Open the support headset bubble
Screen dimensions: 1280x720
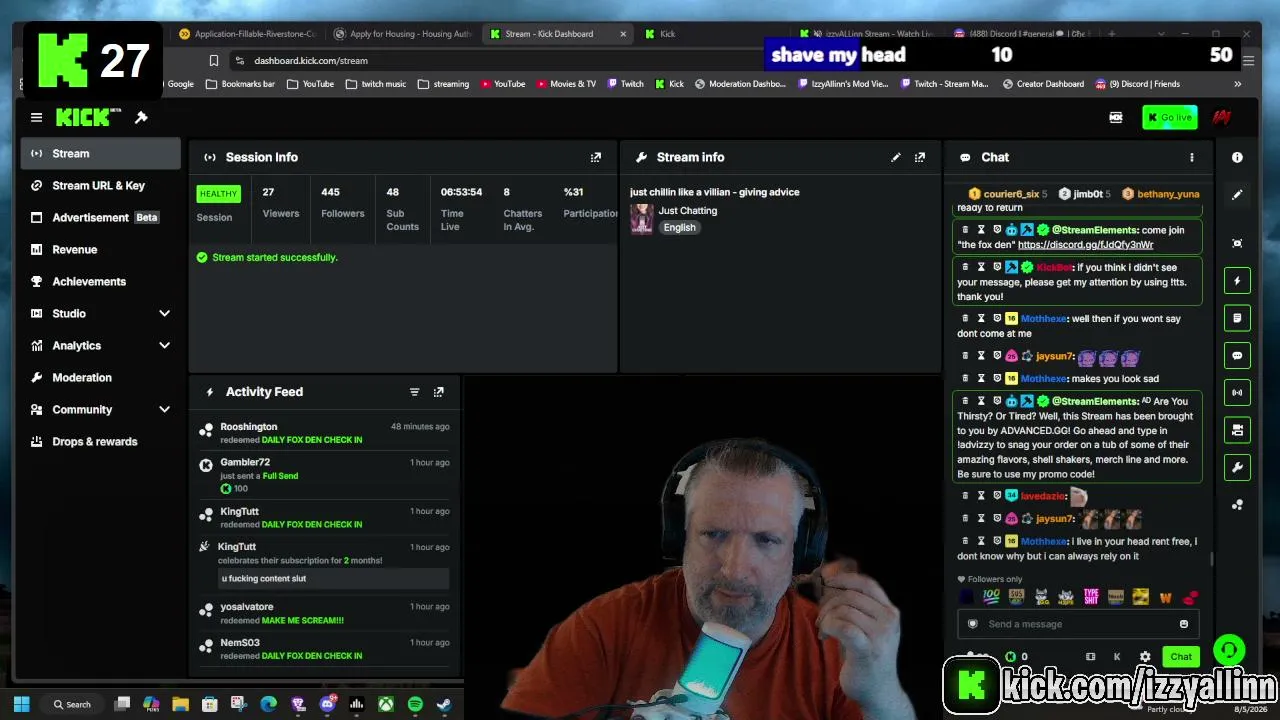[x=1229, y=651]
